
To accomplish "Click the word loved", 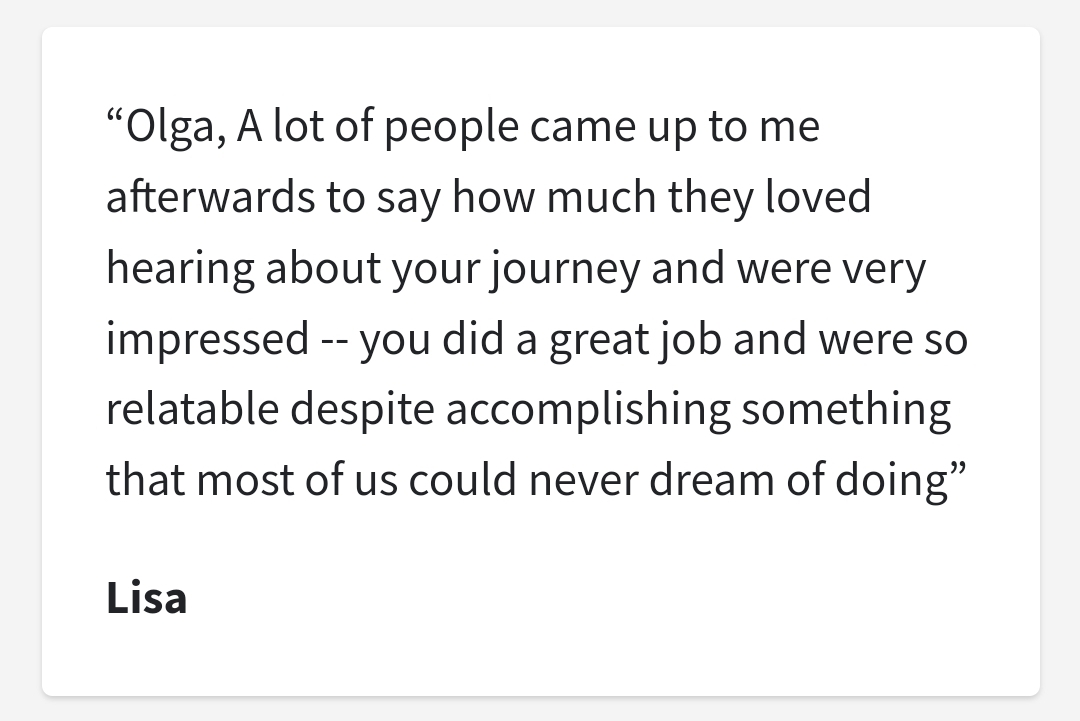I will 818,197.
